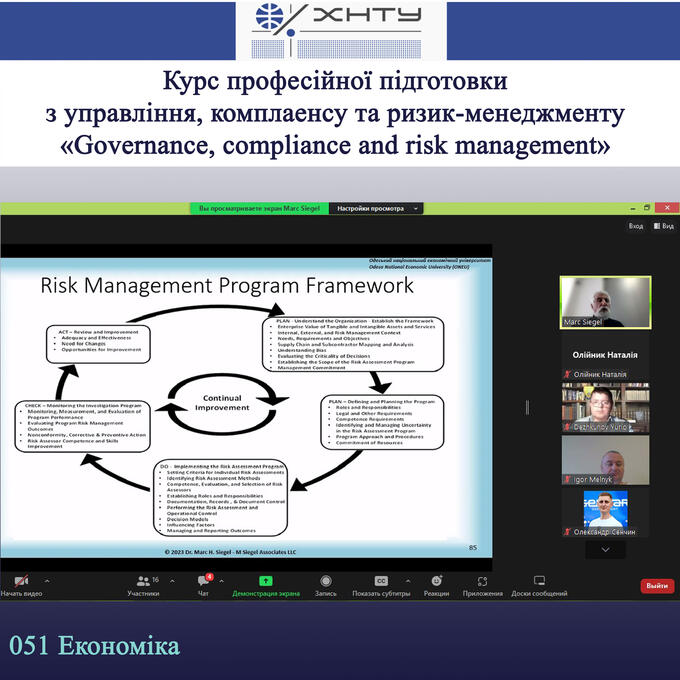The width and height of the screenshot is (680, 680).
Task: Open the Apps (Приложения) icon
Action: pyautogui.click(x=483, y=581)
